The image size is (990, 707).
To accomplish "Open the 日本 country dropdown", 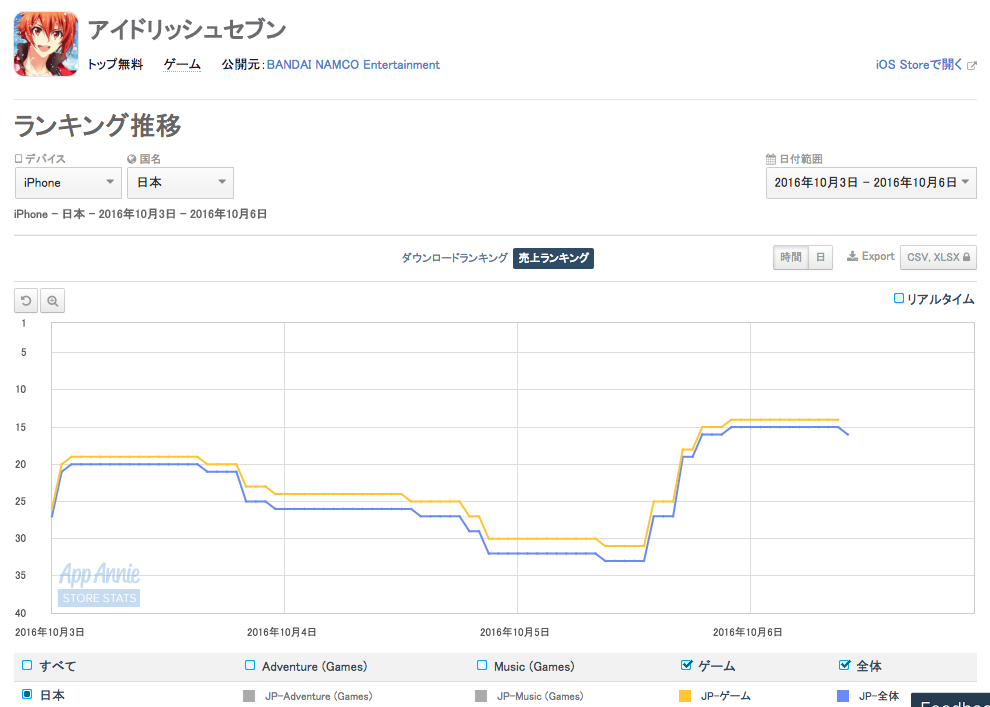I will tap(181, 182).
